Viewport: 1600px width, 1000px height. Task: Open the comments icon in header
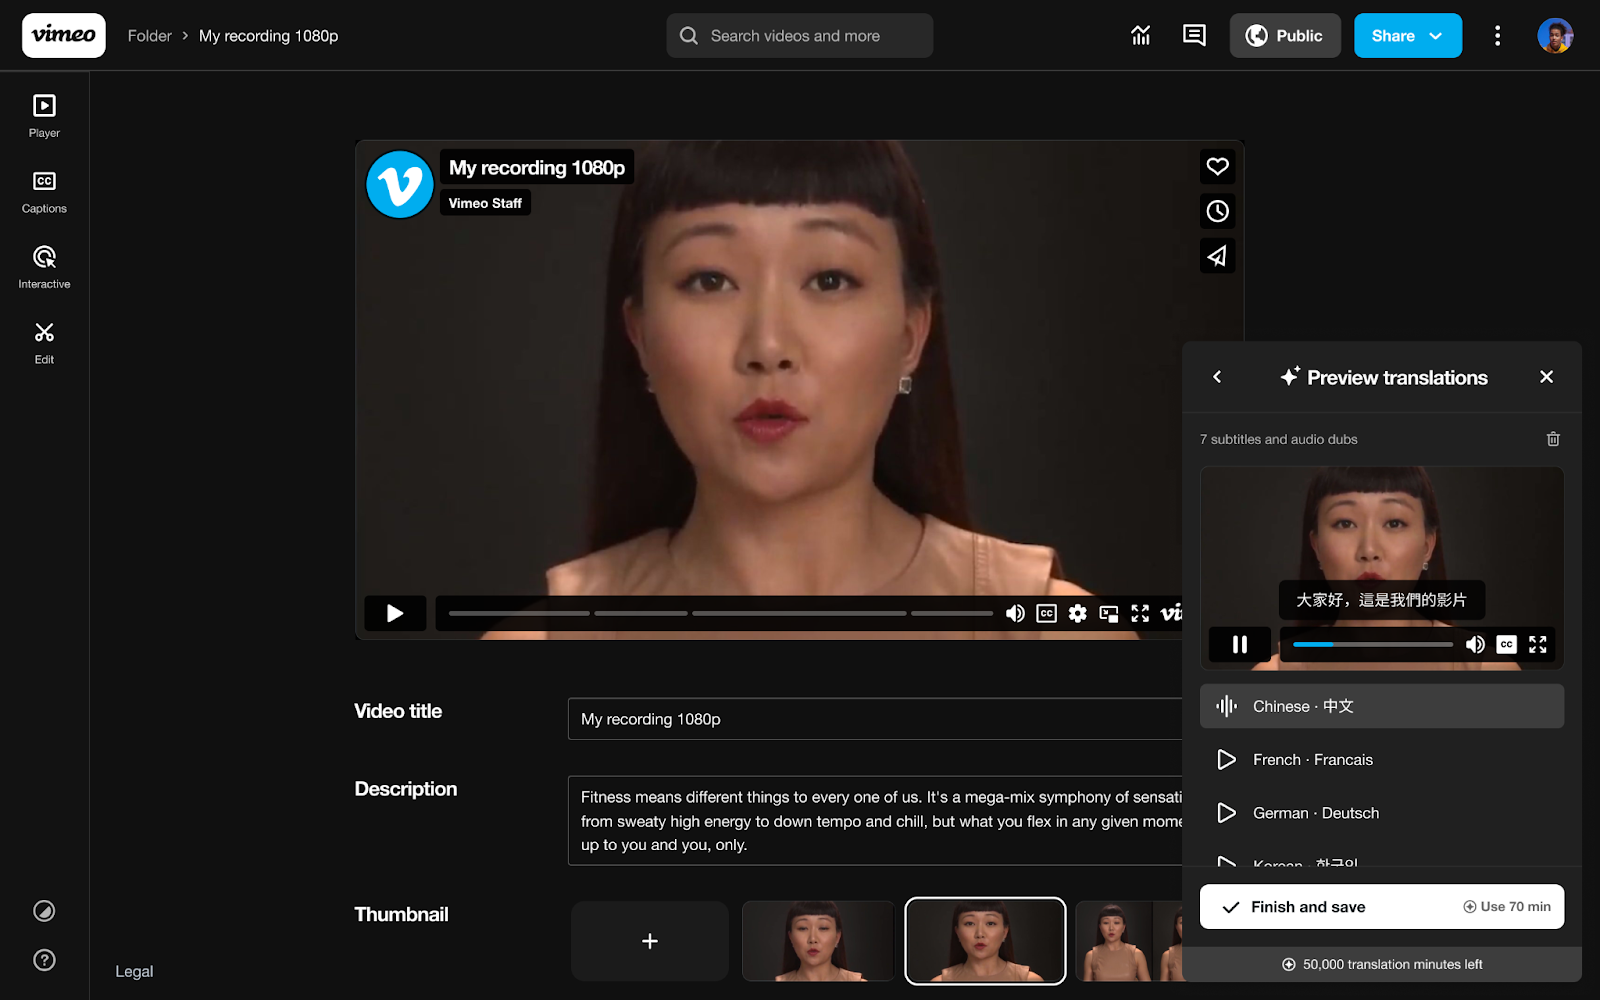1194,36
